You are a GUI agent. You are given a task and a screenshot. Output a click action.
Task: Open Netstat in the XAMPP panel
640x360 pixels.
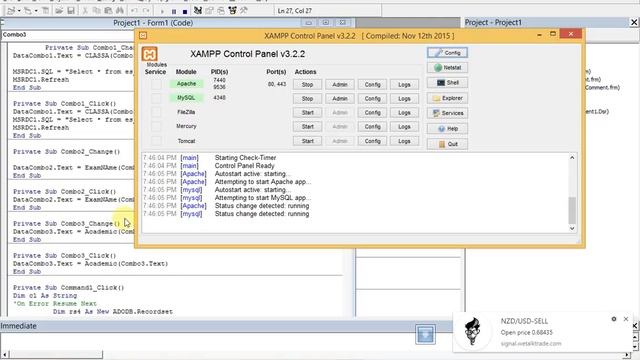447,68
